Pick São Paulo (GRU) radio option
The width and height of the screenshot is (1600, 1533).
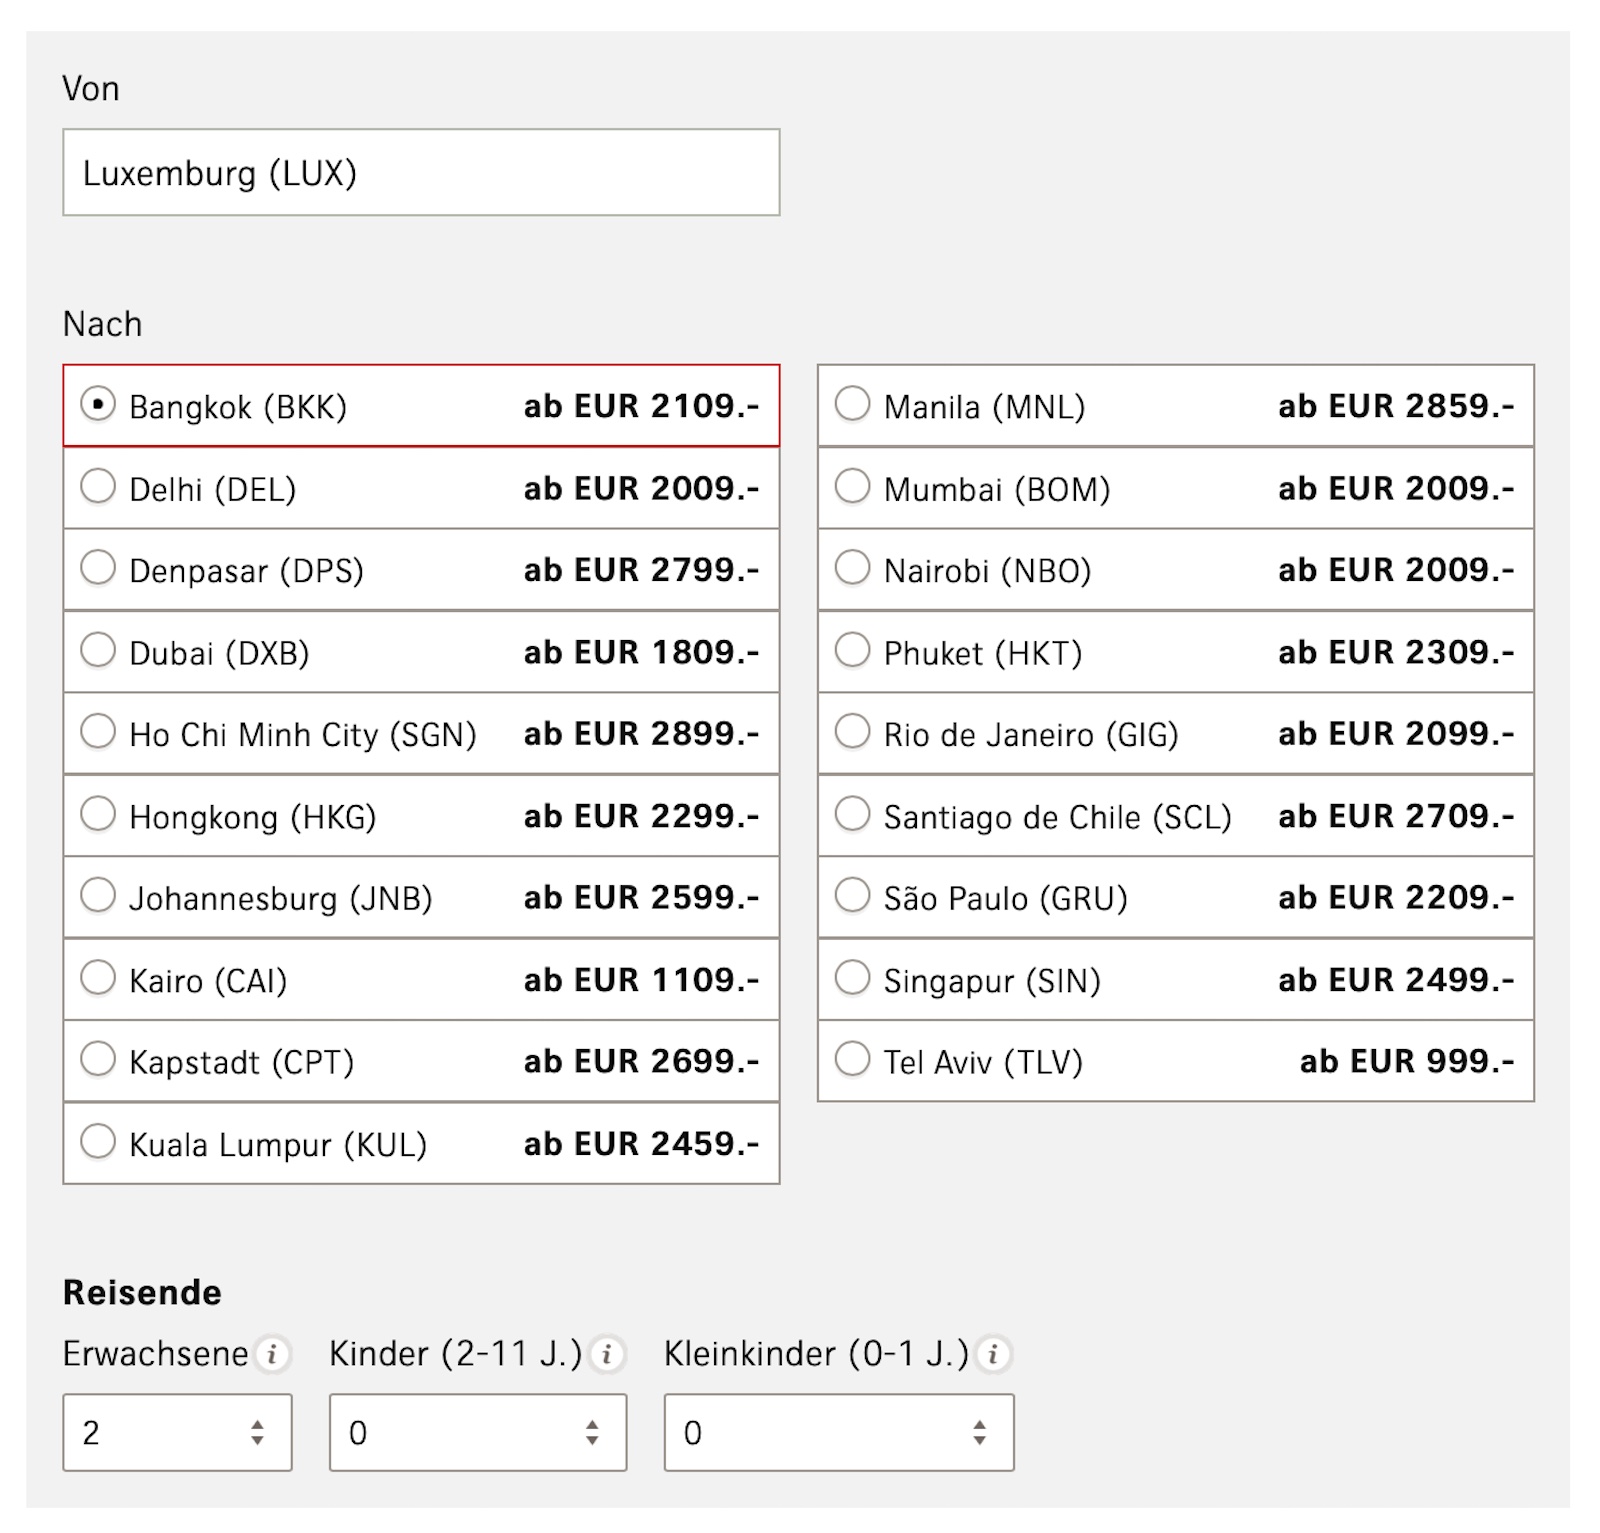pos(852,895)
